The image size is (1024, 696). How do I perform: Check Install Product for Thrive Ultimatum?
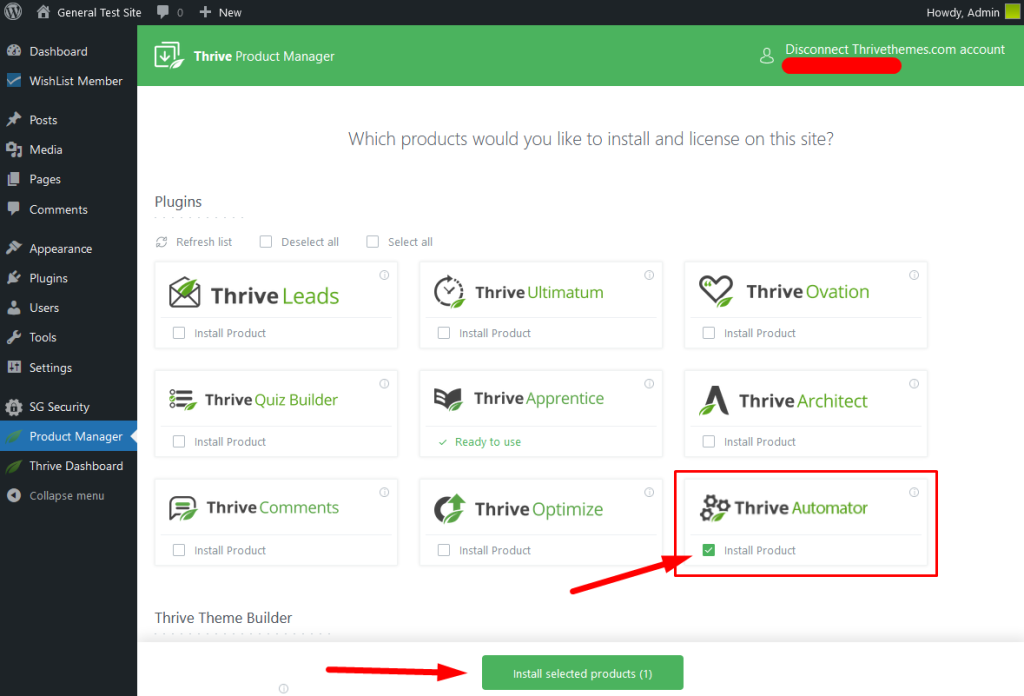point(444,333)
